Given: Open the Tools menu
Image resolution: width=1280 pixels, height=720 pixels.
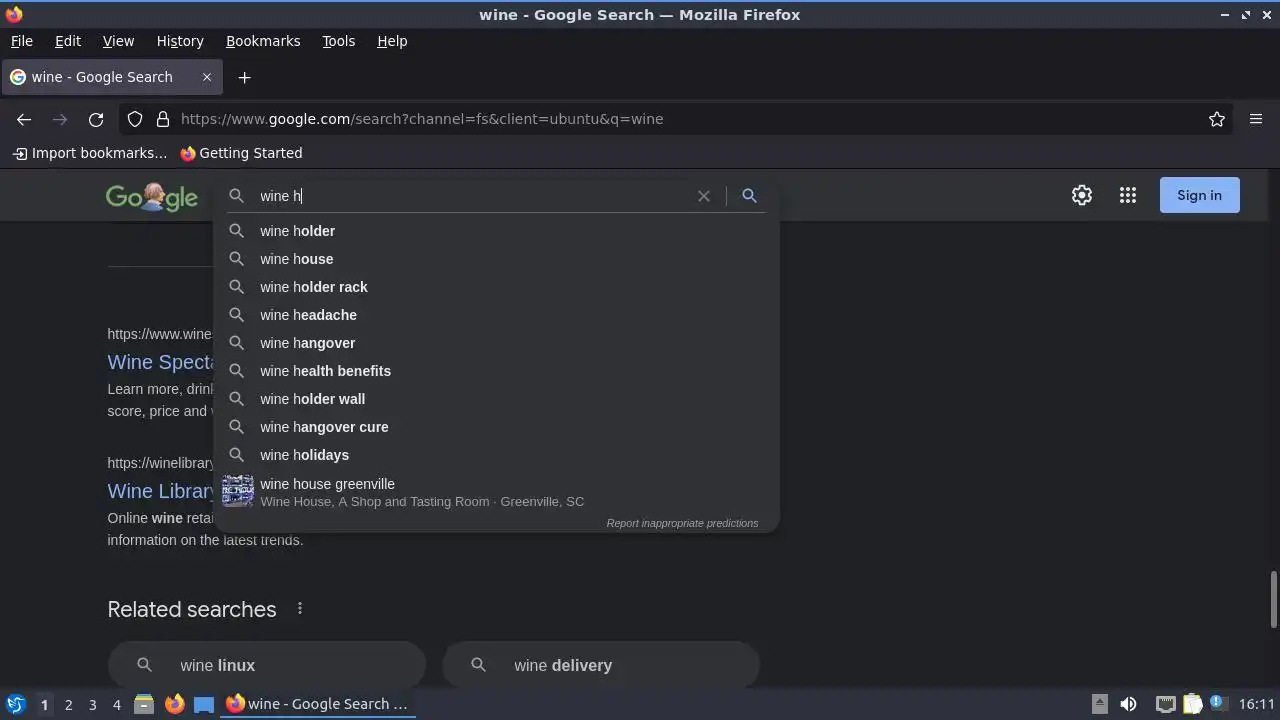Looking at the screenshot, I should [338, 41].
